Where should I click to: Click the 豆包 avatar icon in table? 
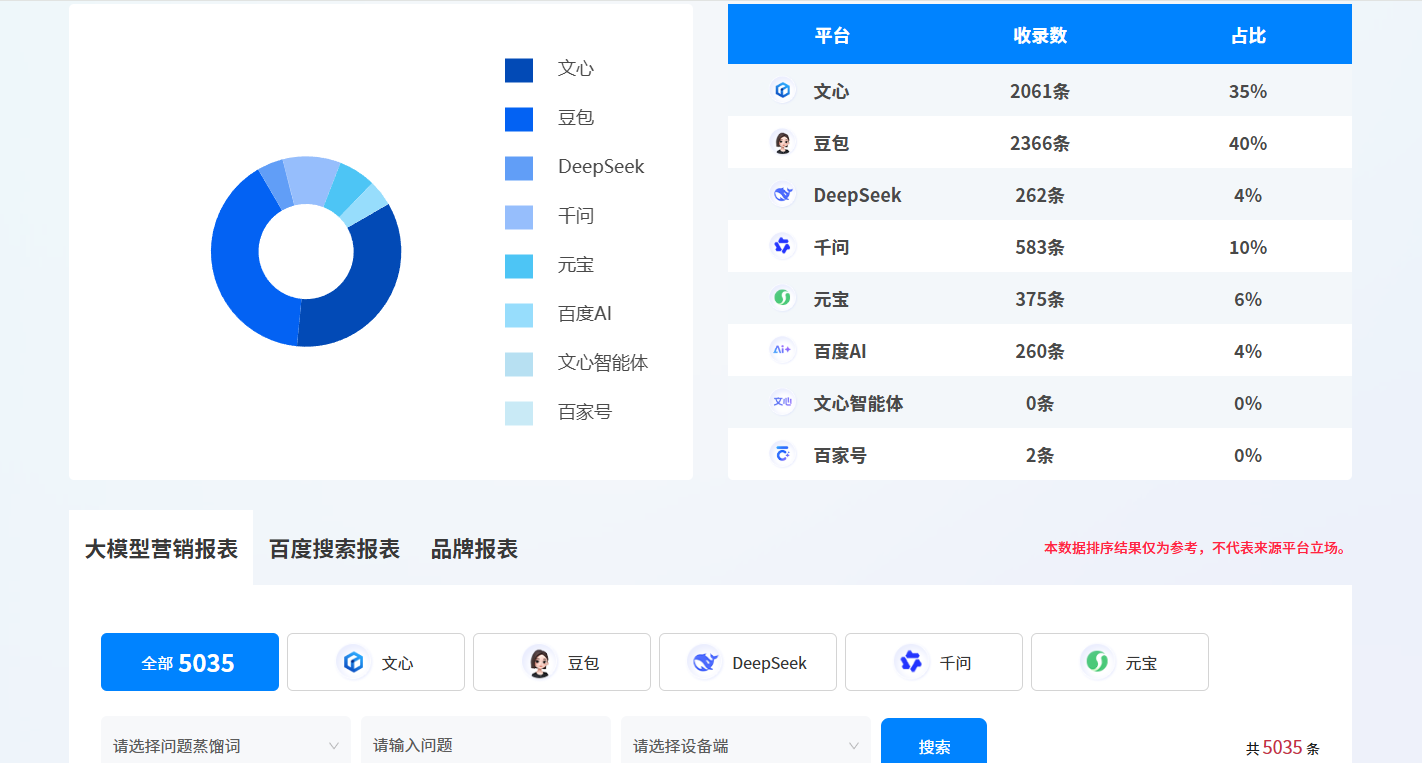[782, 143]
